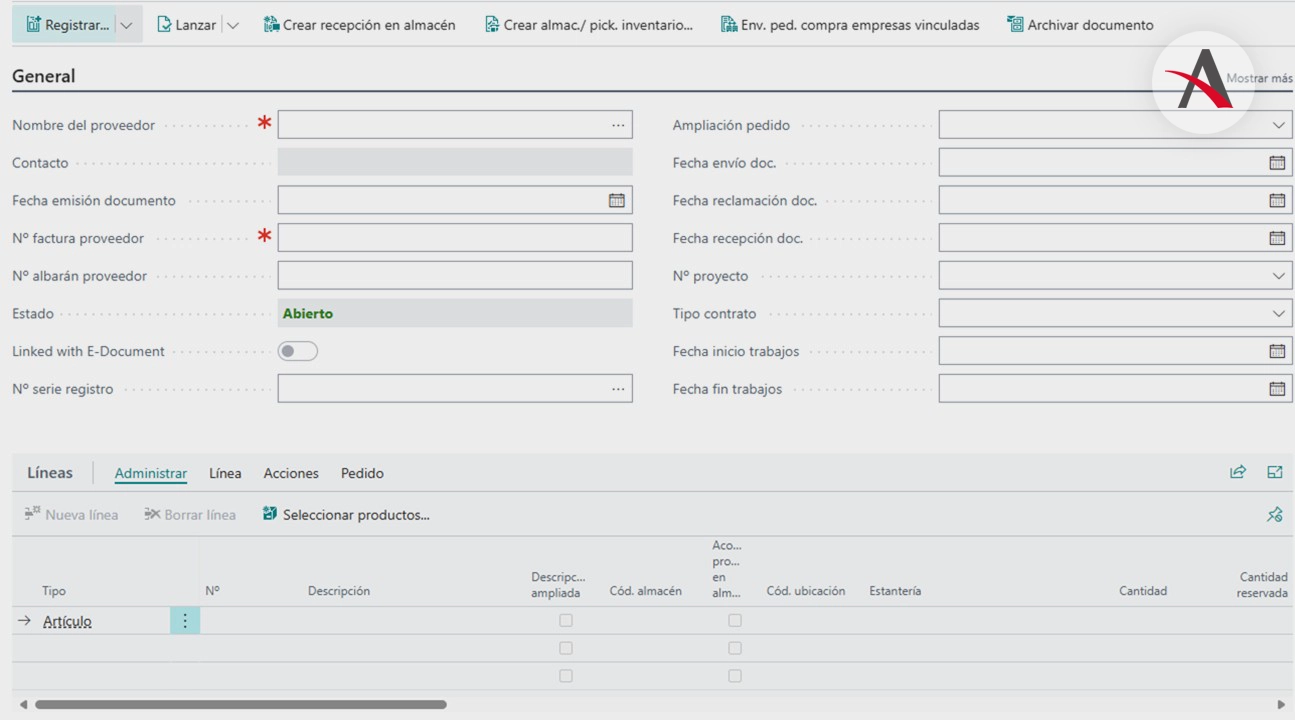Viewport: 1295px width, 720px height.
Task: Click the share icon in Líneas header
Action: point(1238,473)
